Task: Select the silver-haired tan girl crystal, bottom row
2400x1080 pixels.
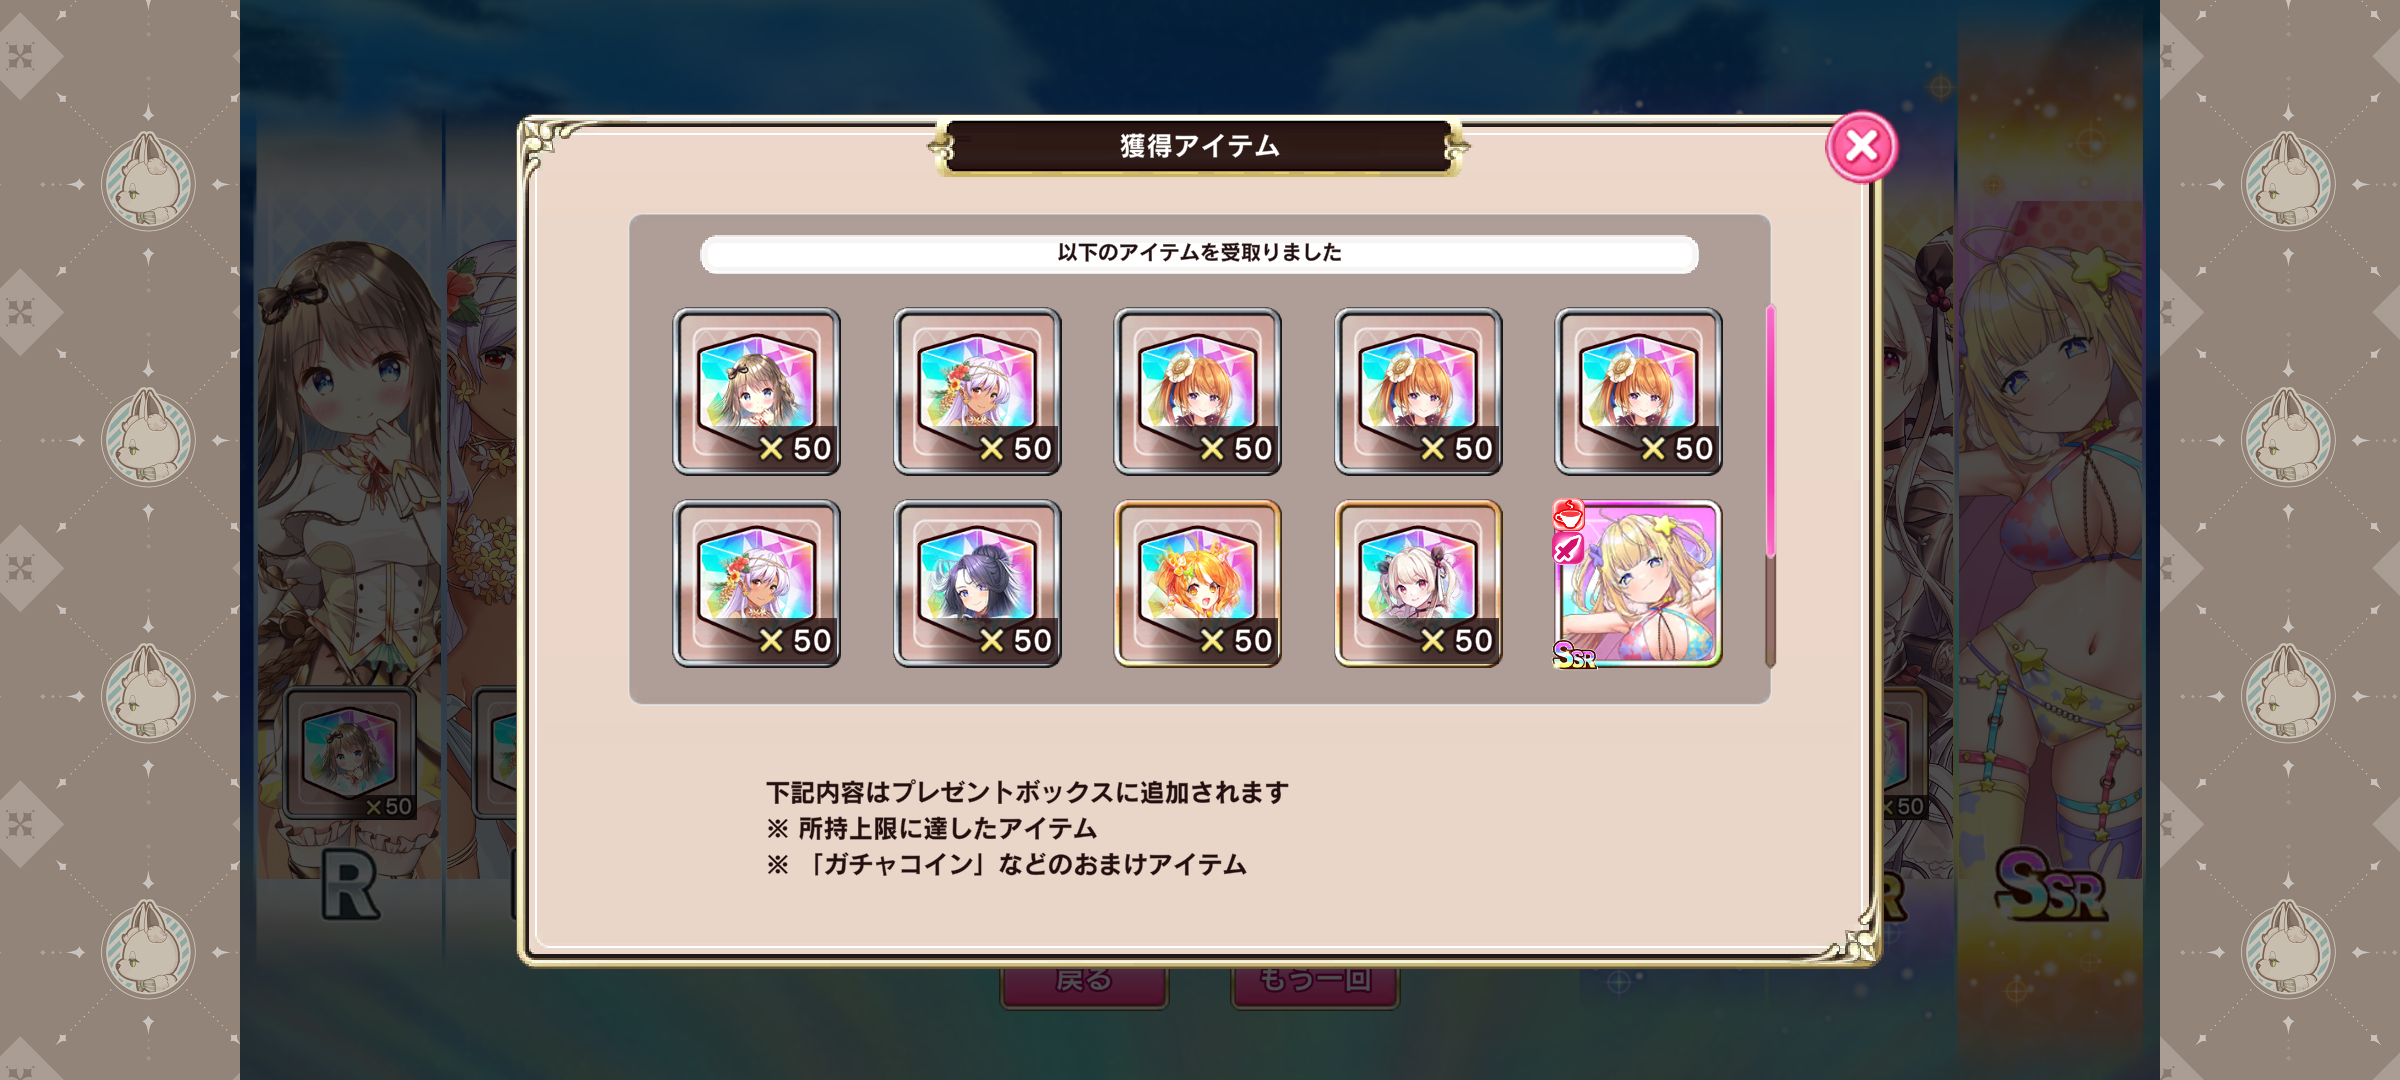Action: [757, 584]
